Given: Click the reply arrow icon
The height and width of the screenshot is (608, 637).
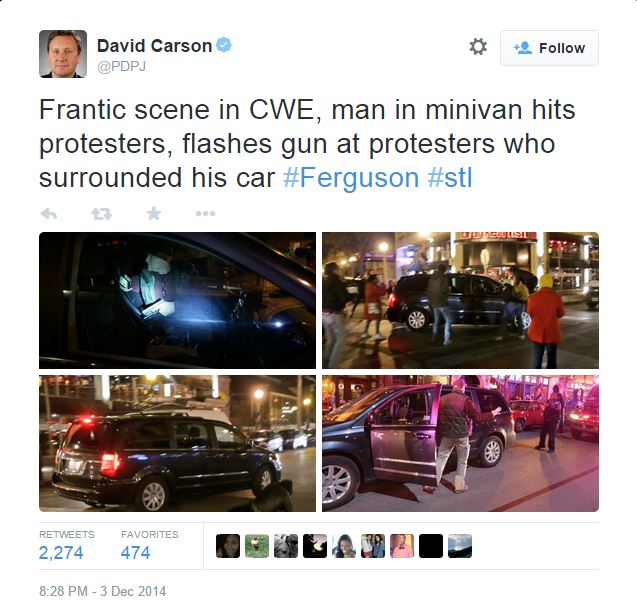Looking at the screenshot, I should pyautogui.click(x=49, y=213).
